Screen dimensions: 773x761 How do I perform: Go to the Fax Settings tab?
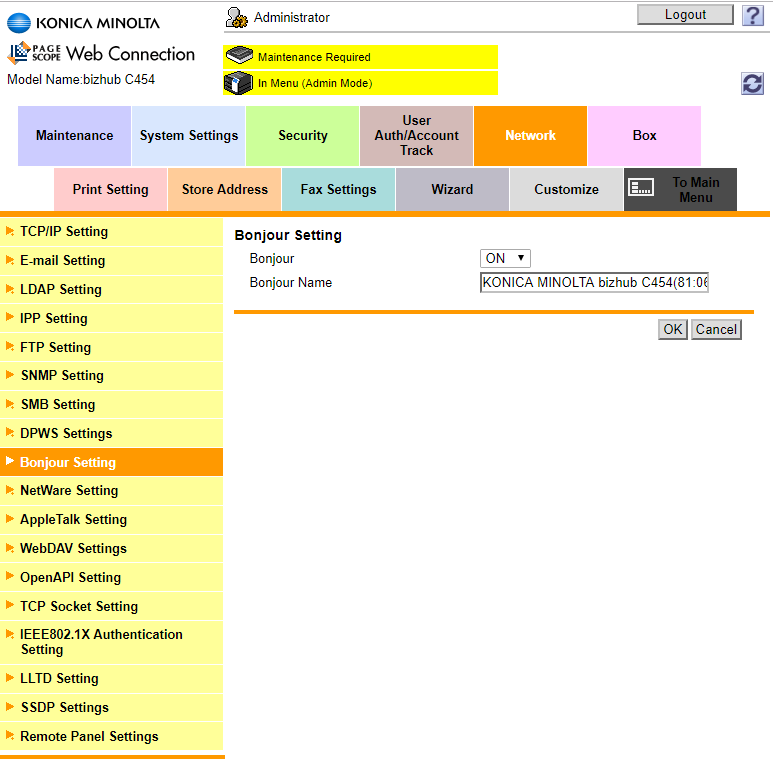click(x=338, y=189)
